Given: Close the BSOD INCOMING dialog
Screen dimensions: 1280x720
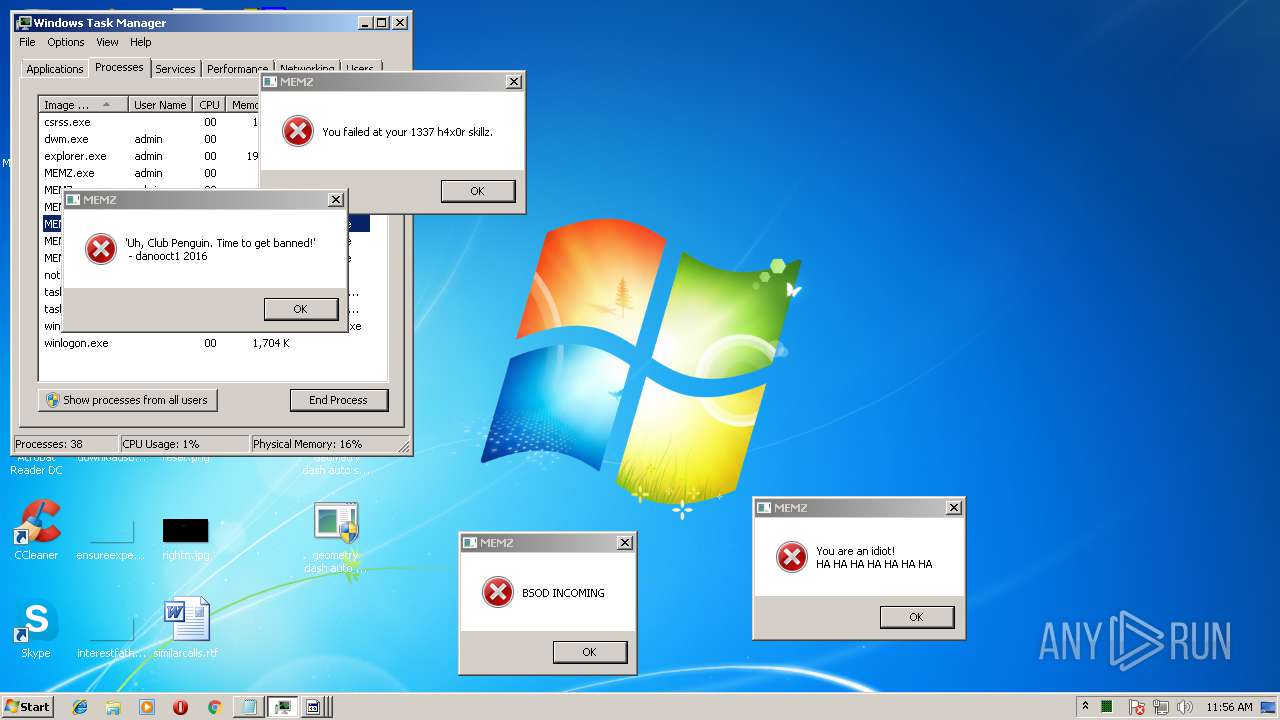Looking at the screenshot, I should click(624, 543).
